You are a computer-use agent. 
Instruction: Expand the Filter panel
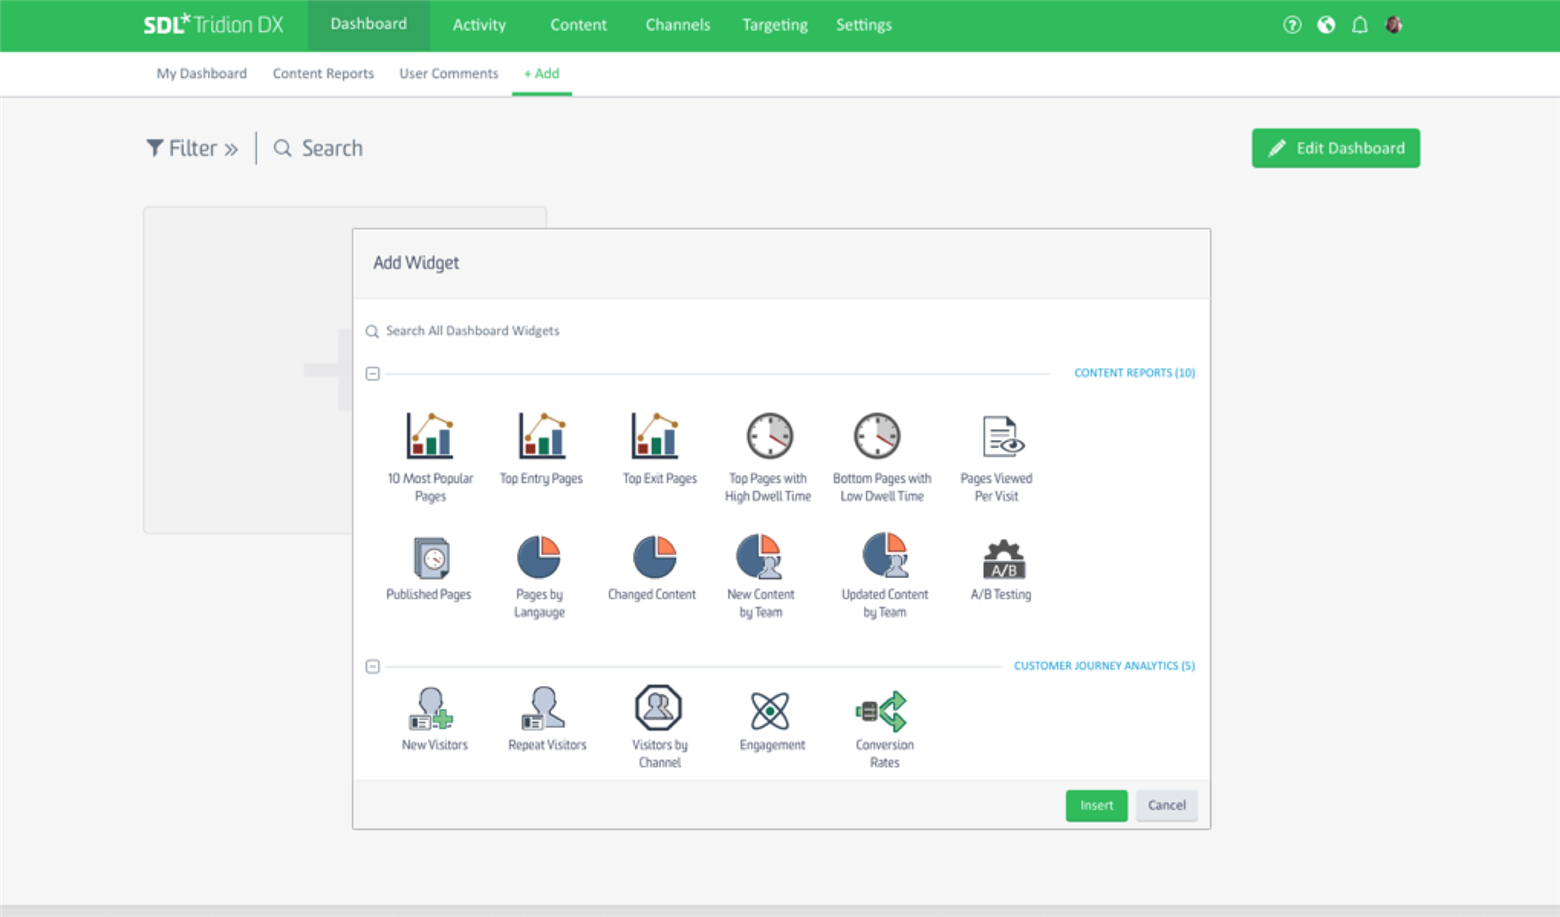click(192, 148)
